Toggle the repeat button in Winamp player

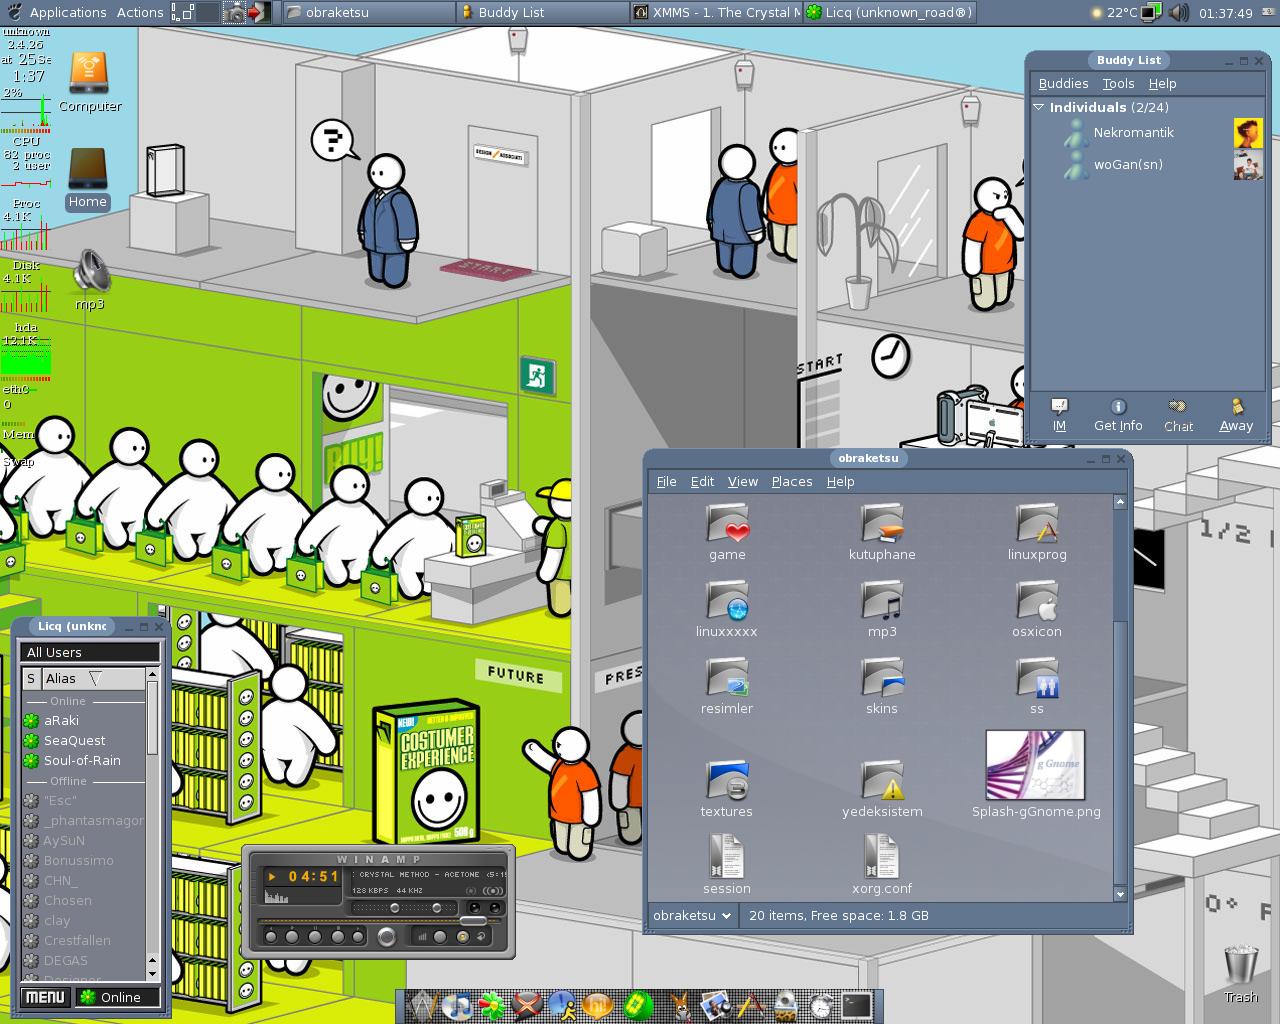point(481,937)
